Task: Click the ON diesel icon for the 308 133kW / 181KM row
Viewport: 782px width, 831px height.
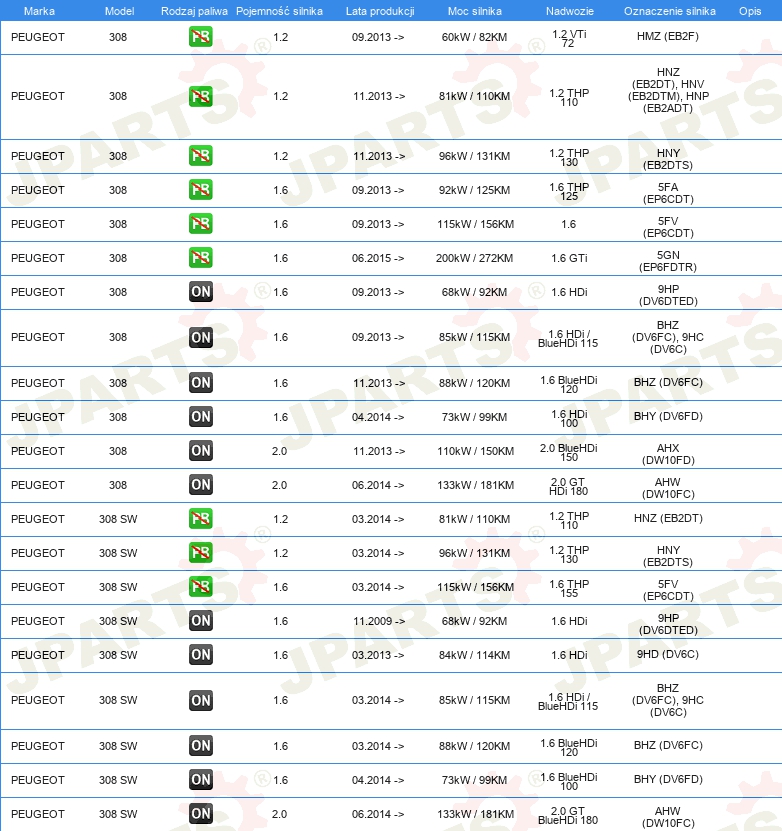Action: (x=201, y=484)
